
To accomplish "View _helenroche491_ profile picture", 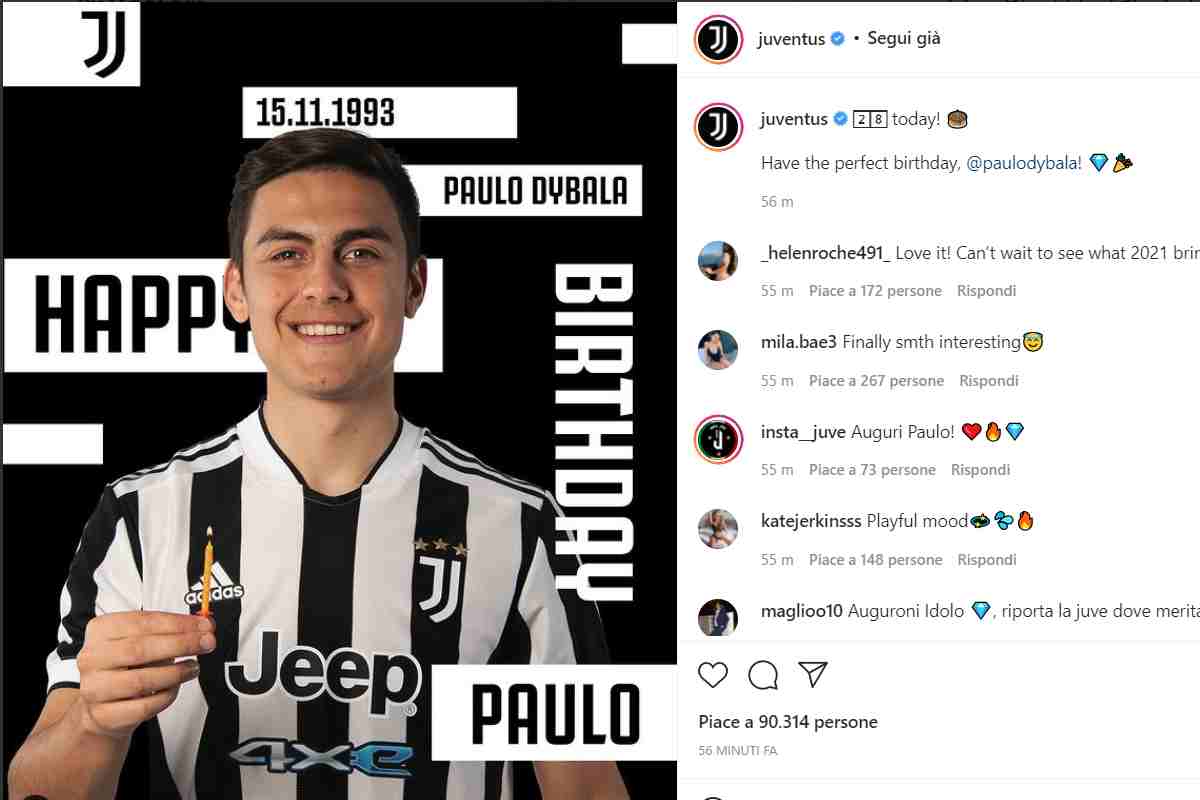I will pos(718,261).
